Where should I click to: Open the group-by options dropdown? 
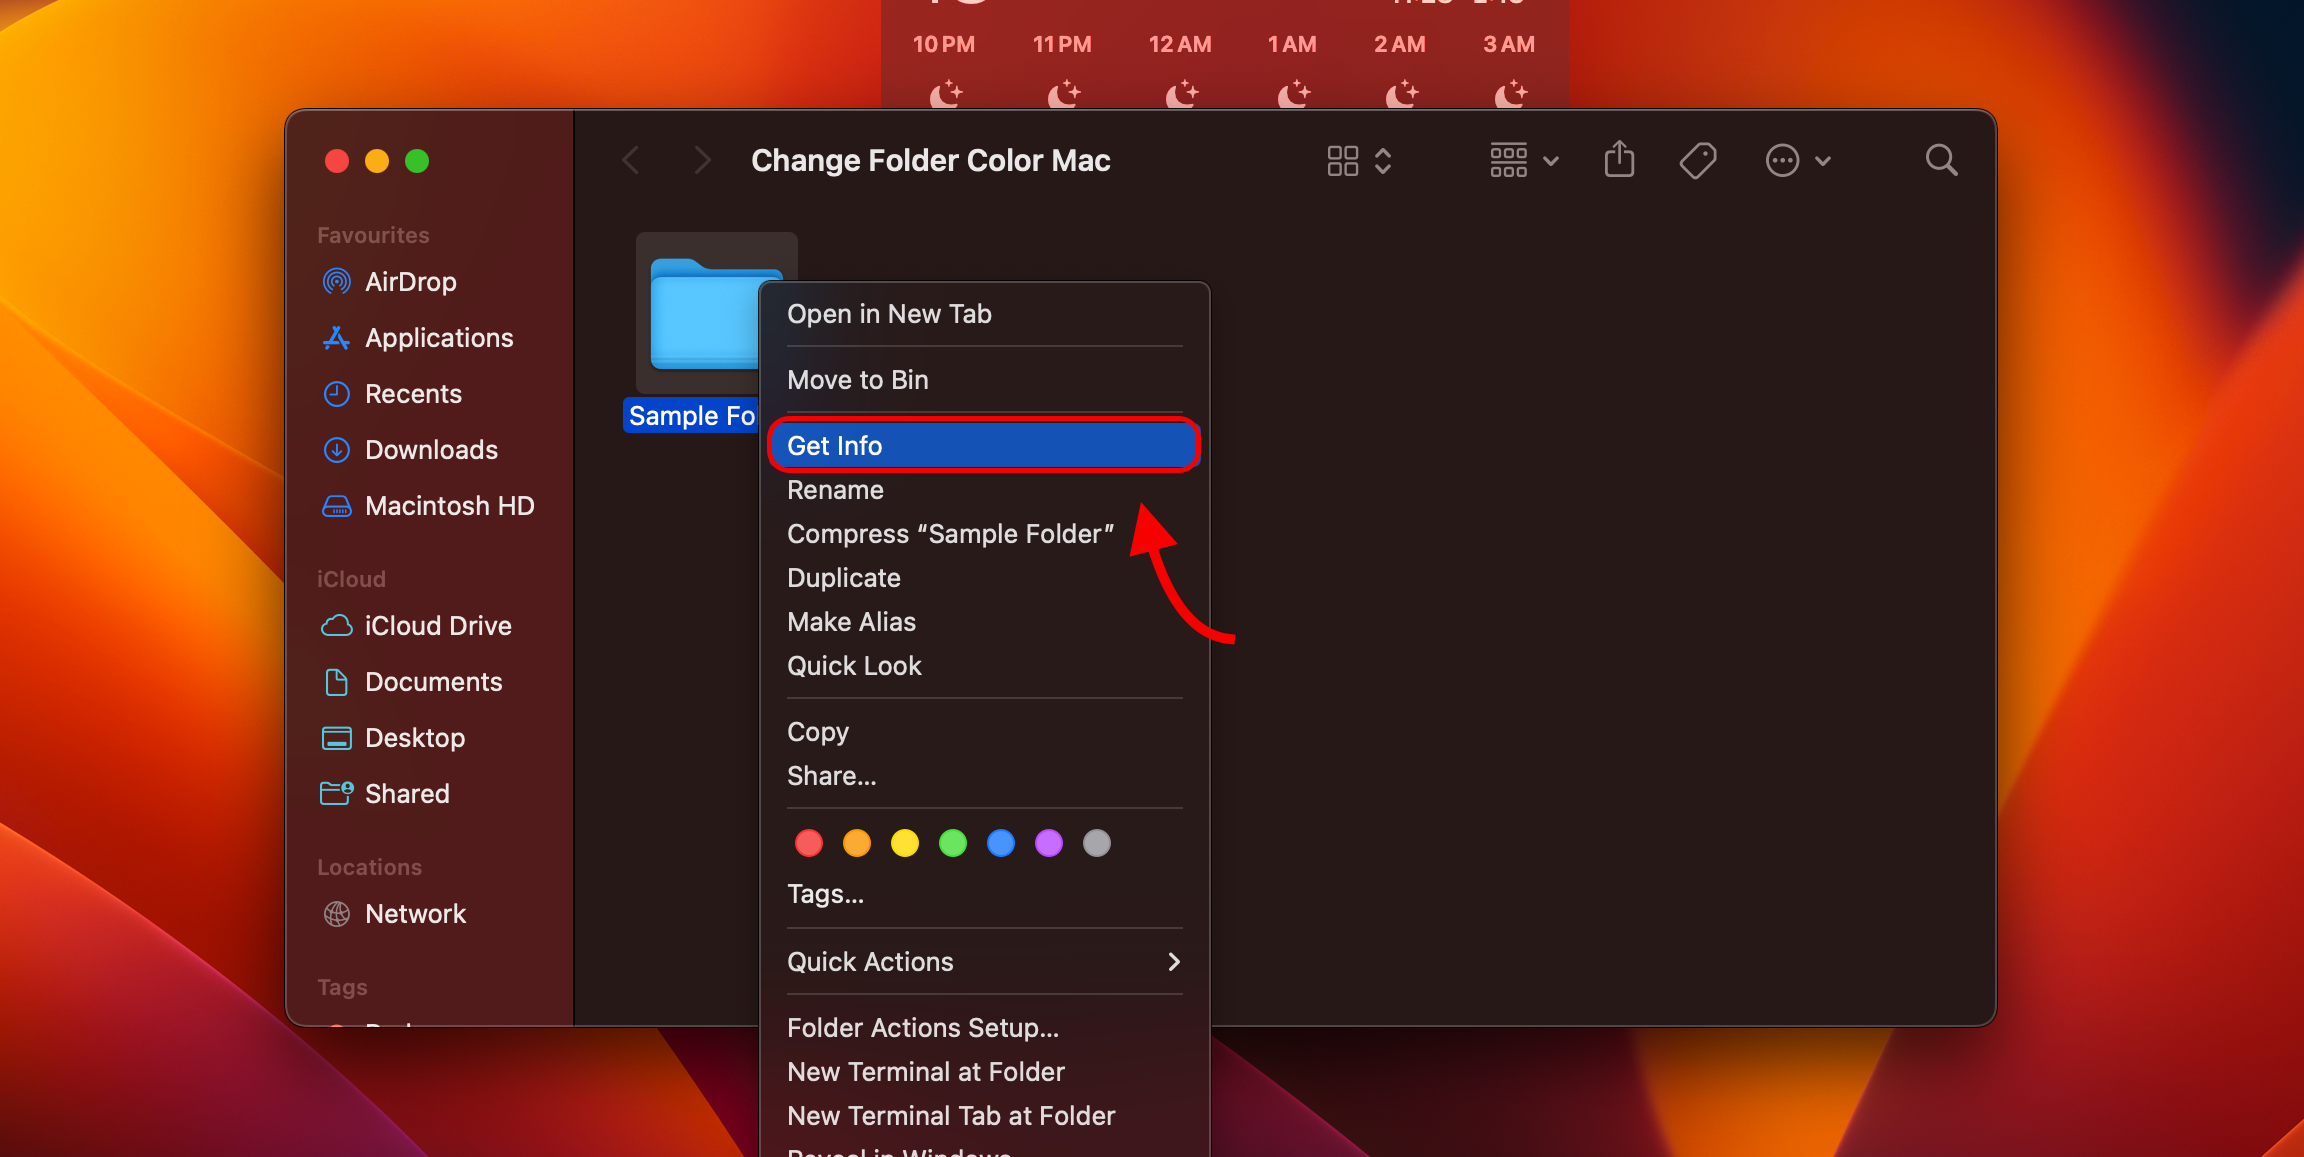(x=1524, y=160)
